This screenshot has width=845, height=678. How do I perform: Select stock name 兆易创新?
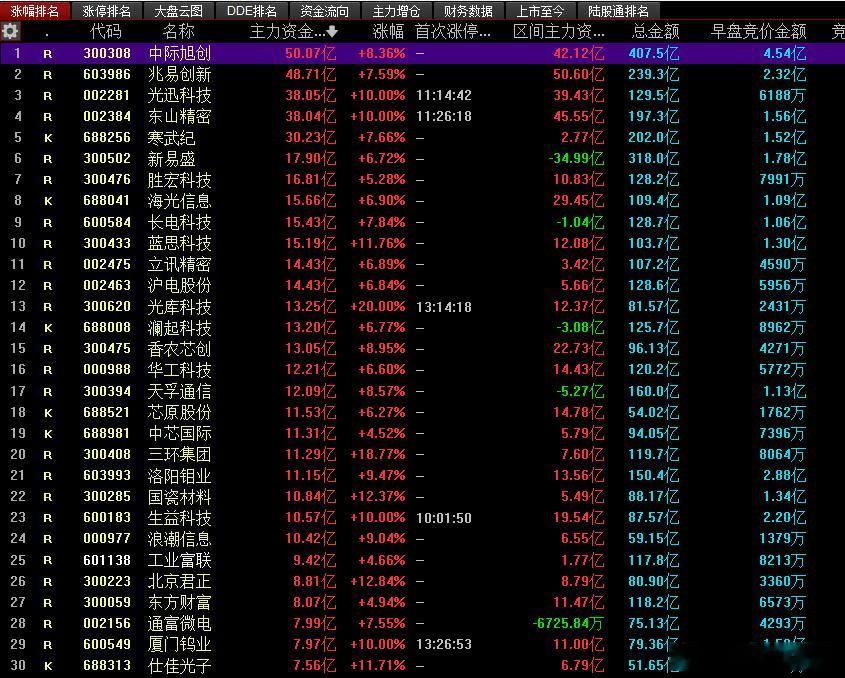(x=179, y=74)
